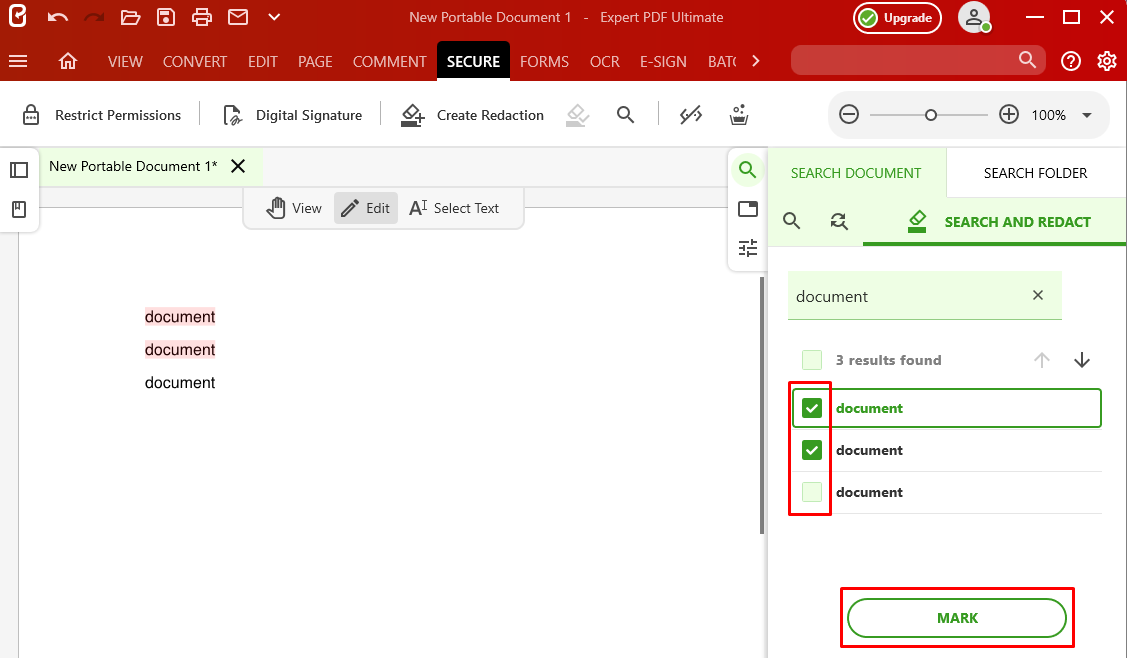Uncheck the first document result checkbox
The height and width of the screenshot is (658, 1127).
[812, 408]
